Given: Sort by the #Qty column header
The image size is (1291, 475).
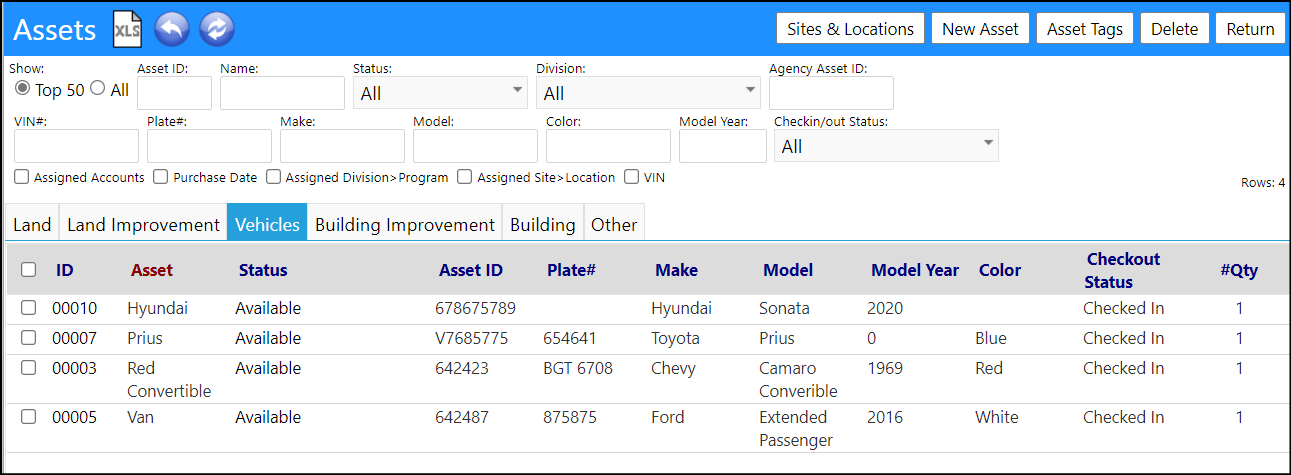Looking at the screenshot, I should [1239, 270].
